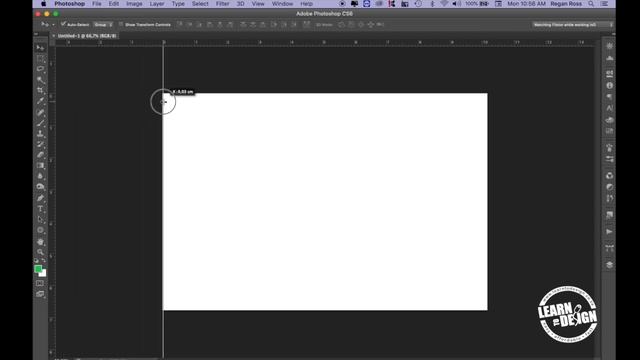Viewport: 640px width, 360px height.
Task: Enable Show Transform Controls checkbox
Action: click(x=121, y=24)
